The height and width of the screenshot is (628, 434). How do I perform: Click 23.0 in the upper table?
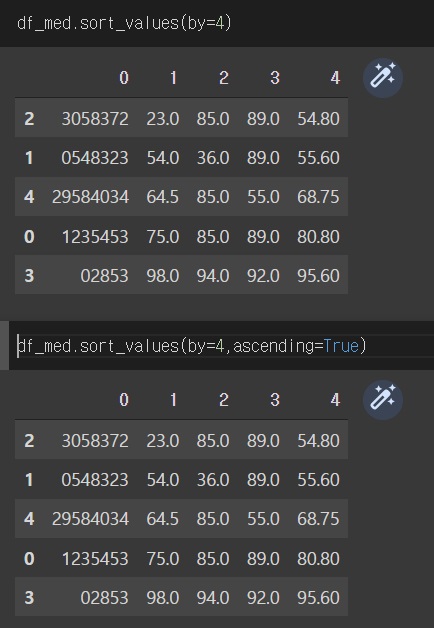[163, 119]
